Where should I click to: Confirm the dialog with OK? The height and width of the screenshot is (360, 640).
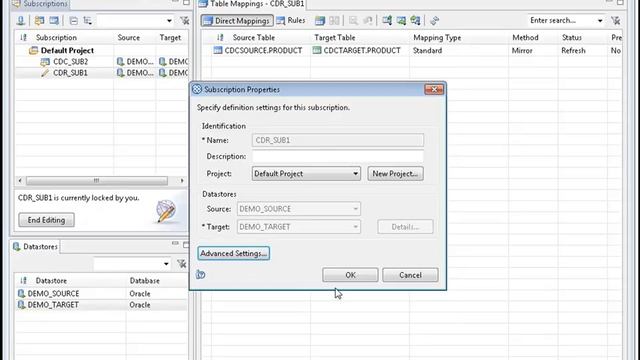[350, 275]
